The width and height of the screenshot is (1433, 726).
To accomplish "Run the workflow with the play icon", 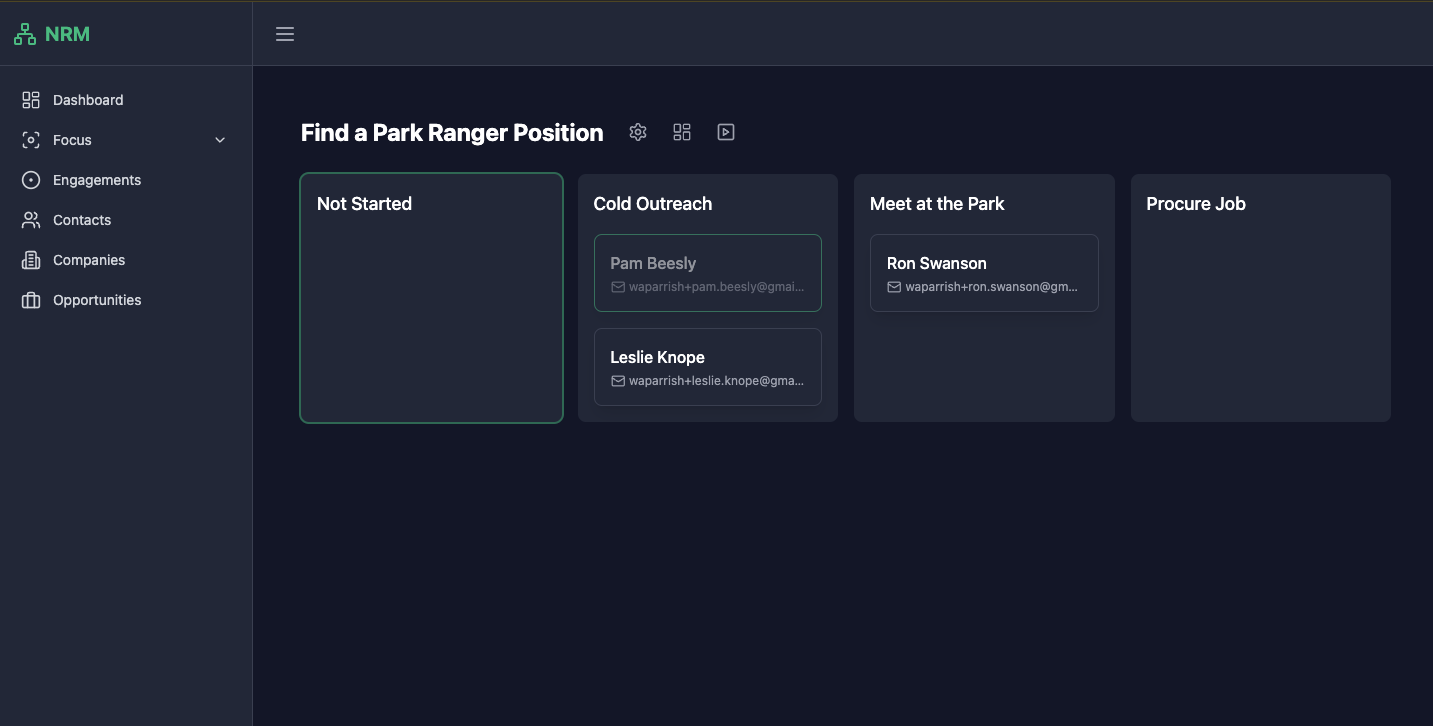I will click(x=725, y=131).
